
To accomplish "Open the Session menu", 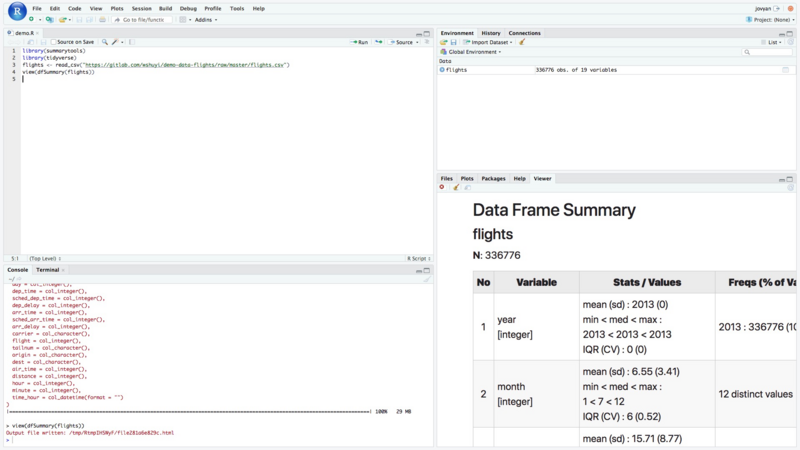I will (141, 8).
